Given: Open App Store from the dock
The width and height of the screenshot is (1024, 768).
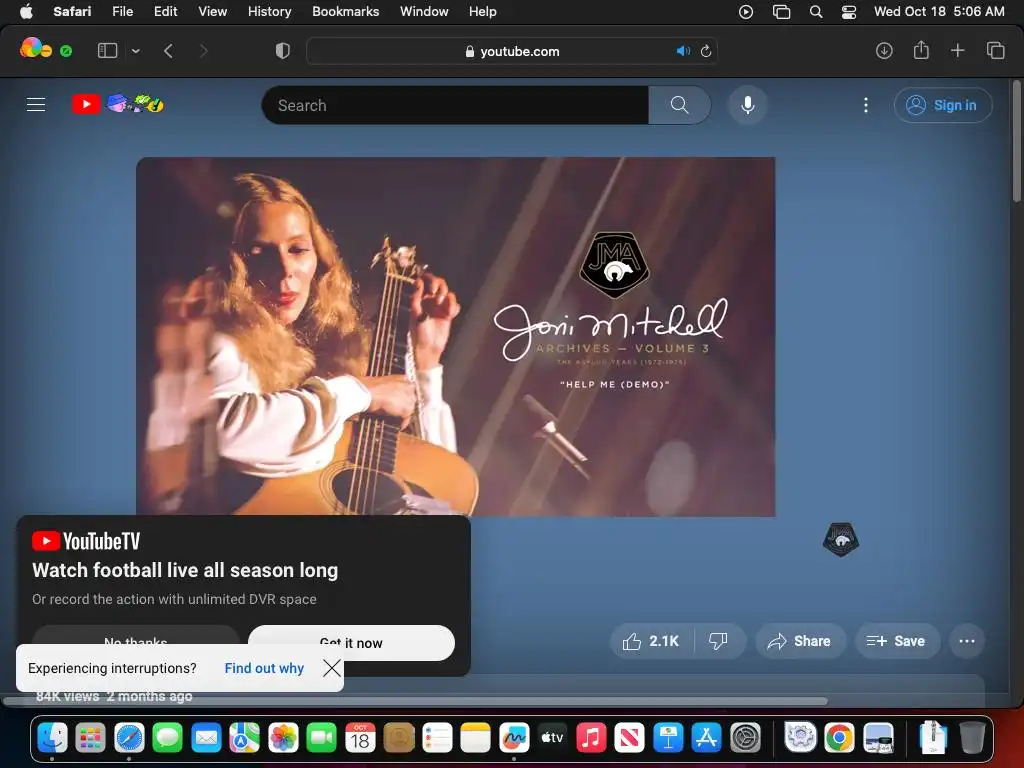Looking at the screenshot, I should click(707, 738).
